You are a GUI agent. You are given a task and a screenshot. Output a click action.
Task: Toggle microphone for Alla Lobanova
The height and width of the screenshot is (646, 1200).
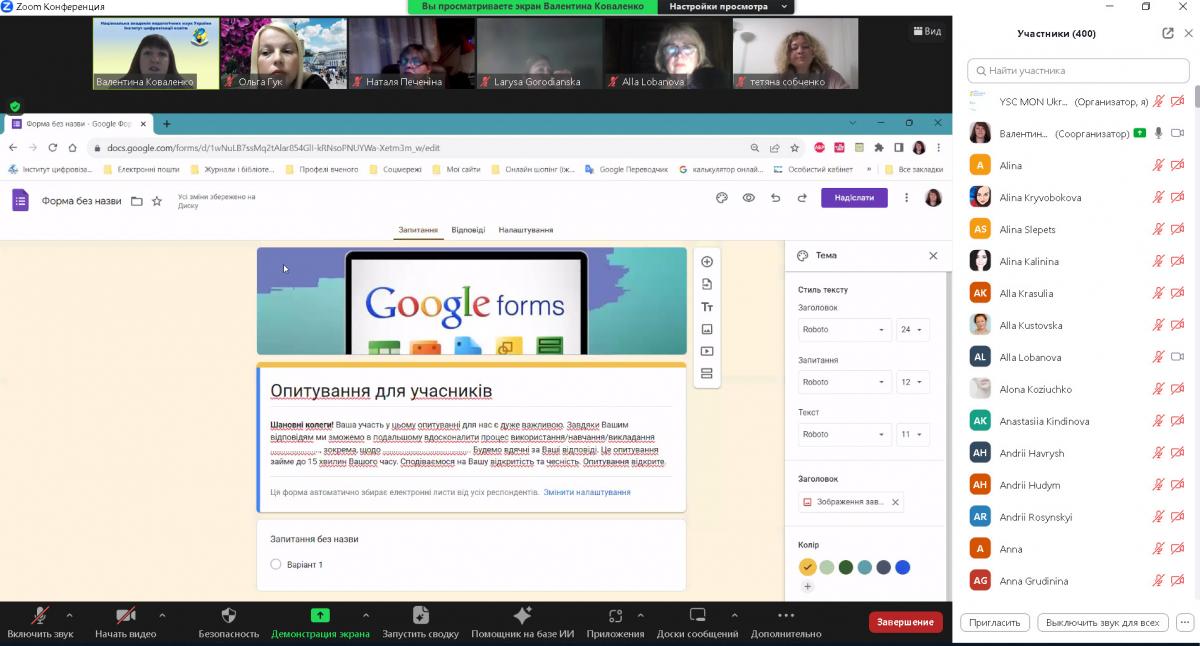click(x=1159, y=357)
